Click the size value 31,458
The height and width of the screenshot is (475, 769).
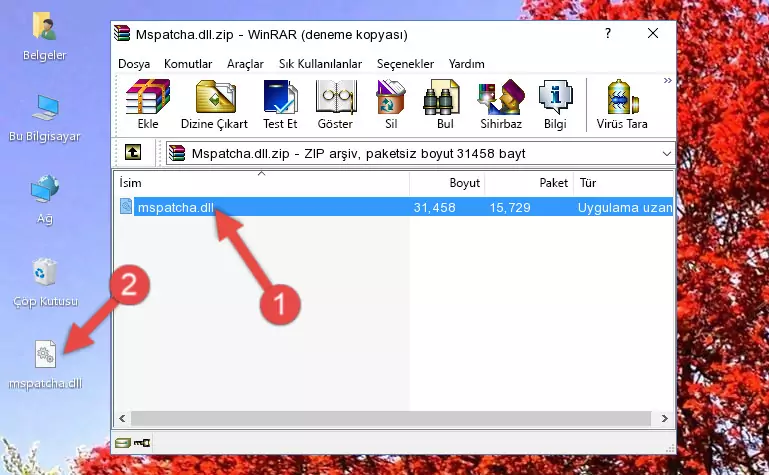434,207
